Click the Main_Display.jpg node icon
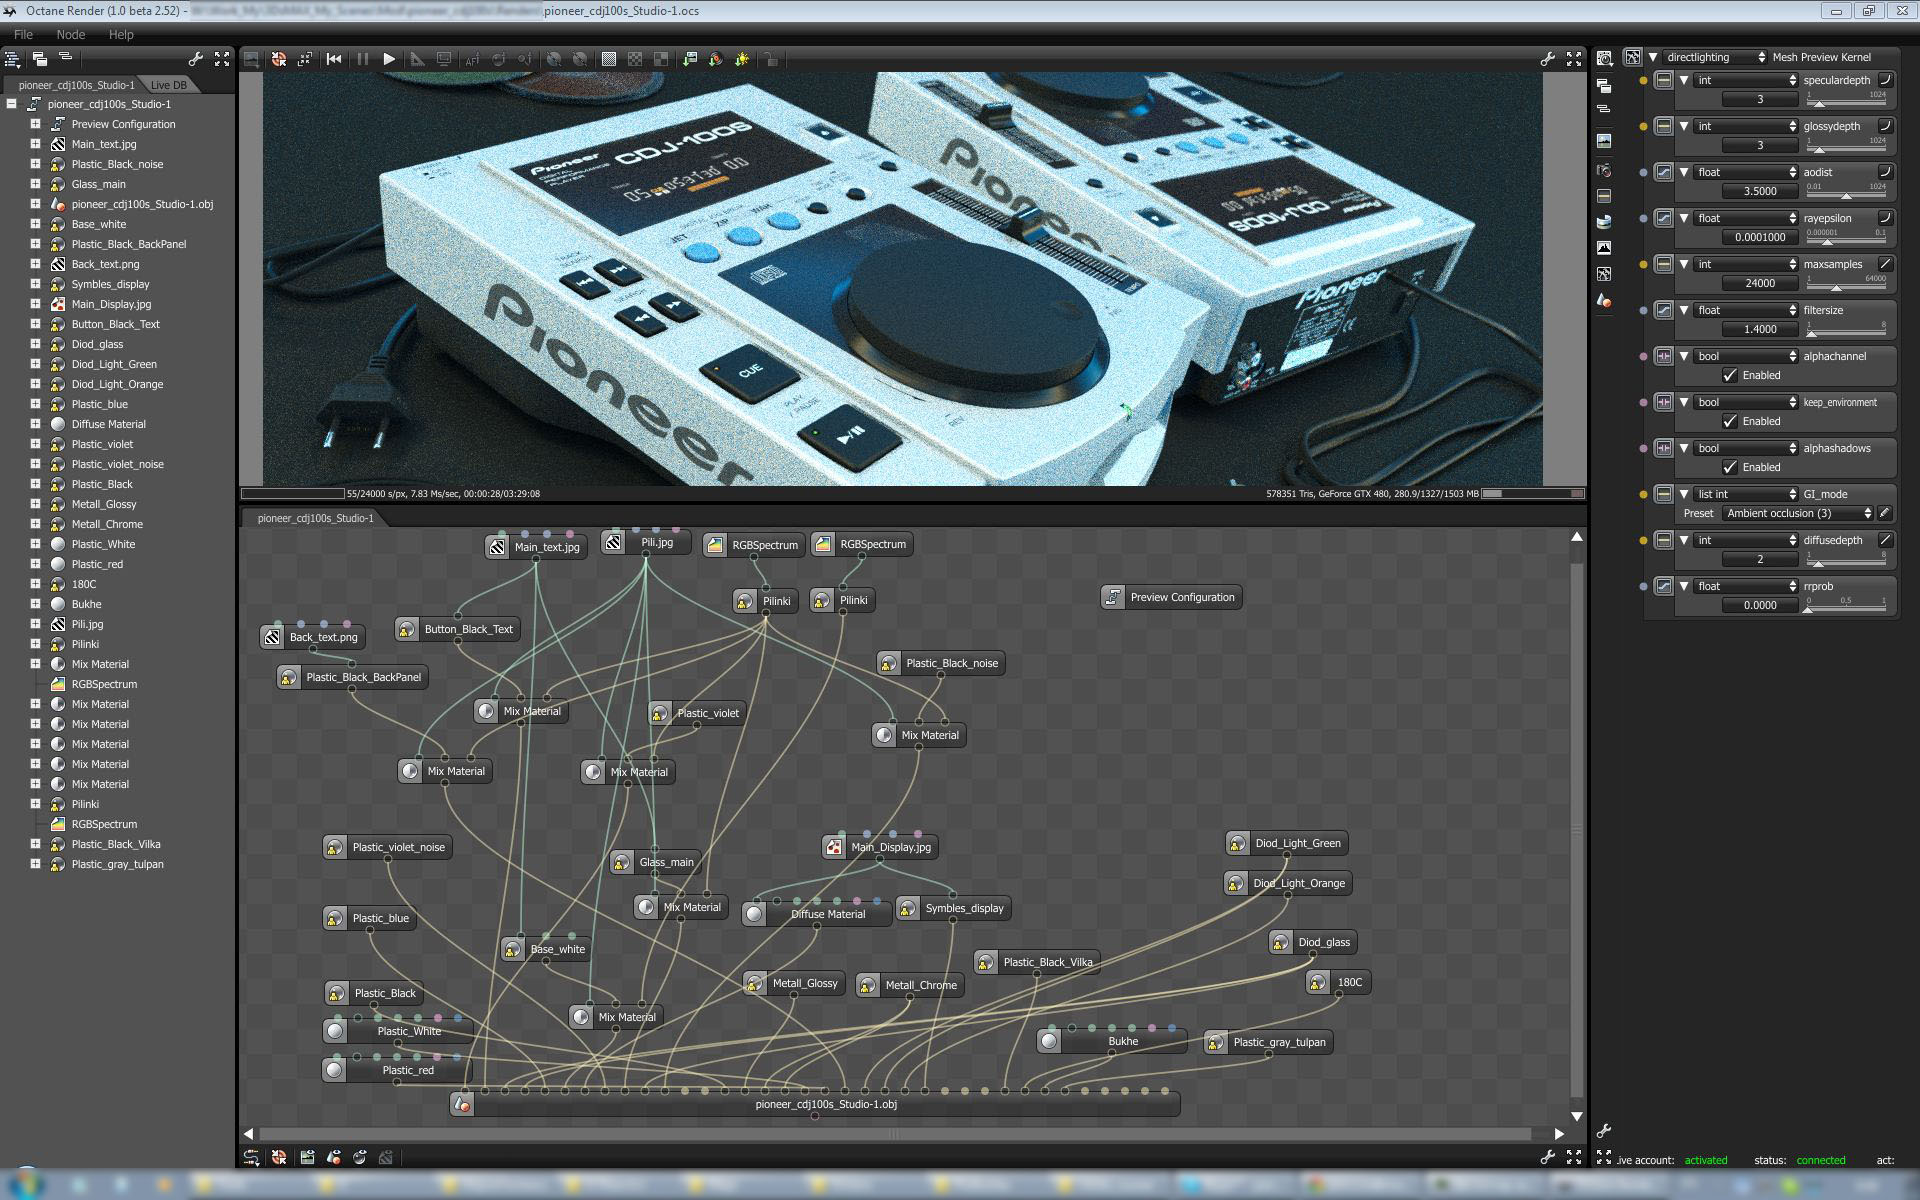This screenshot has width=1920, height=1200. (834, 847)
